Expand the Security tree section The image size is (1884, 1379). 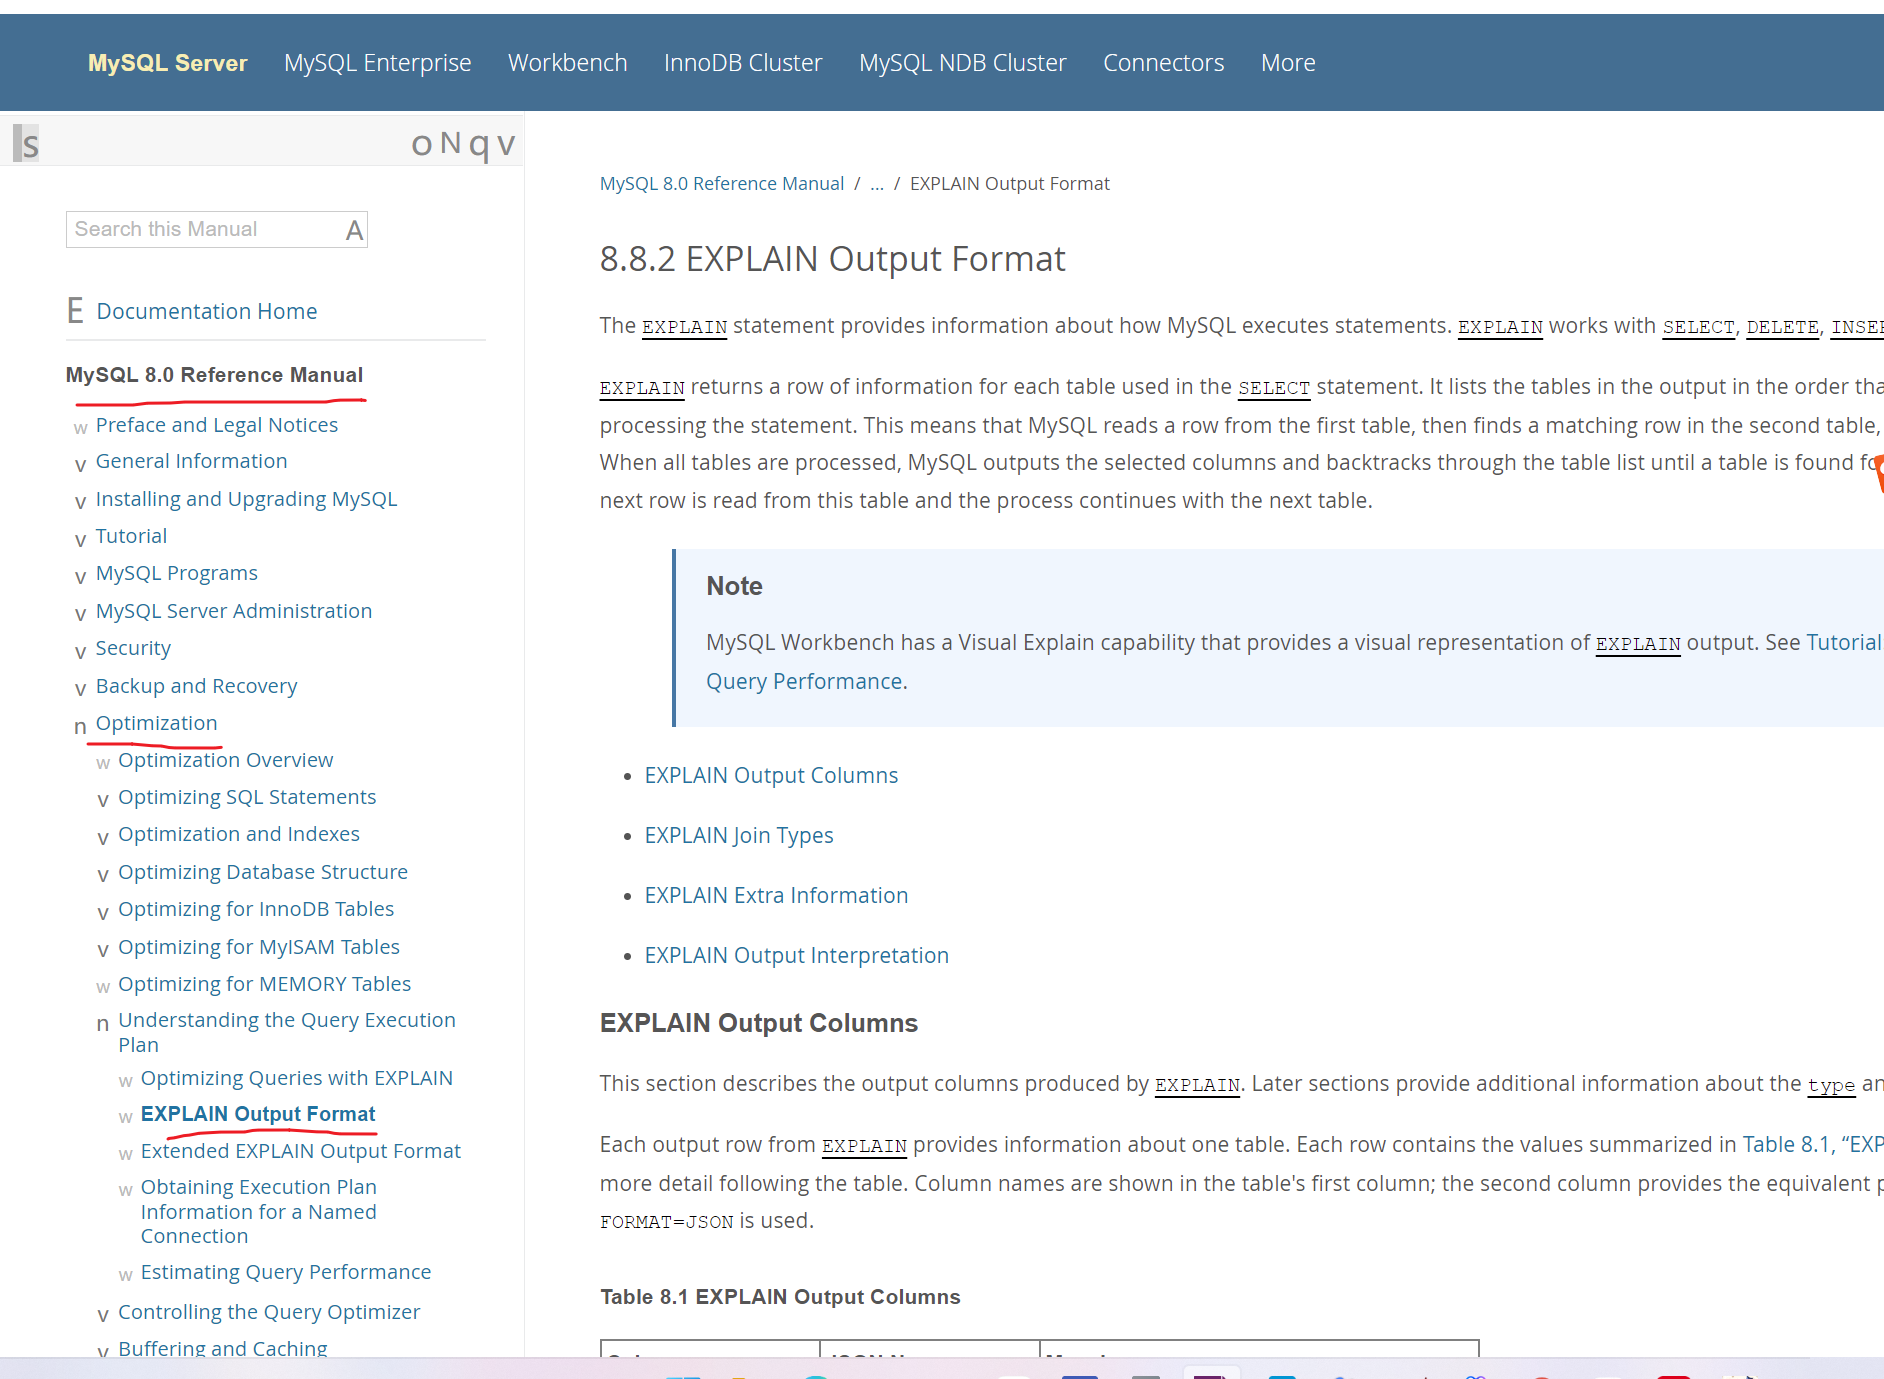pyautogui.click(x=81, y=651)
